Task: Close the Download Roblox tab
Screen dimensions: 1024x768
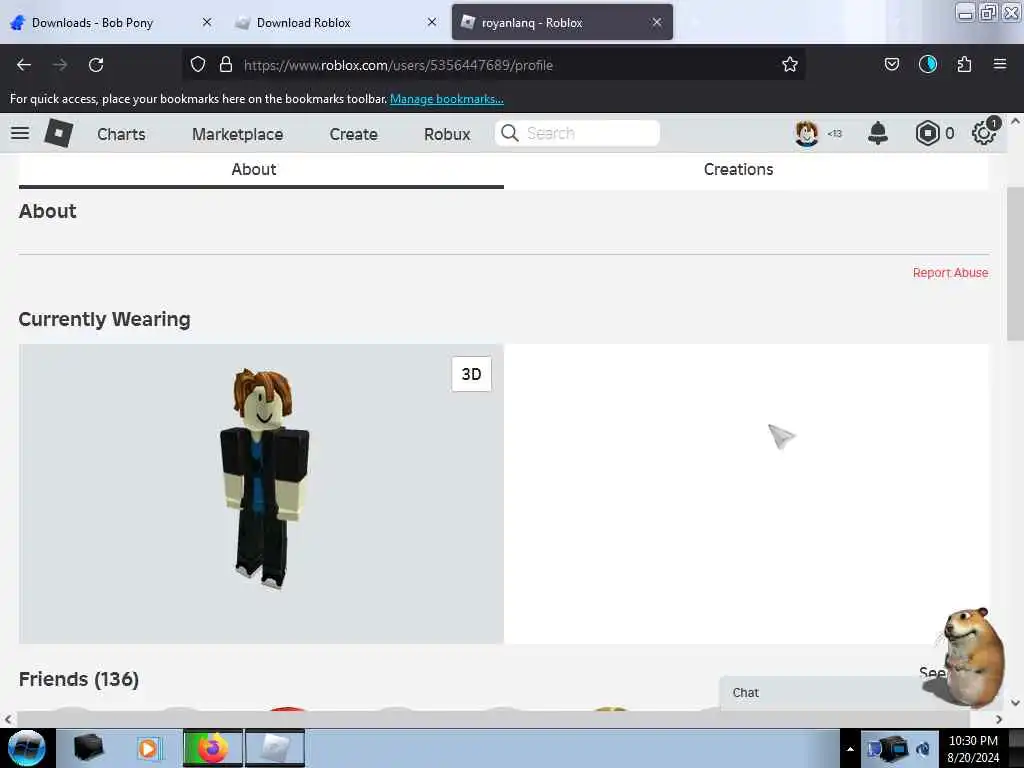Action: click(x=432, y=22)
